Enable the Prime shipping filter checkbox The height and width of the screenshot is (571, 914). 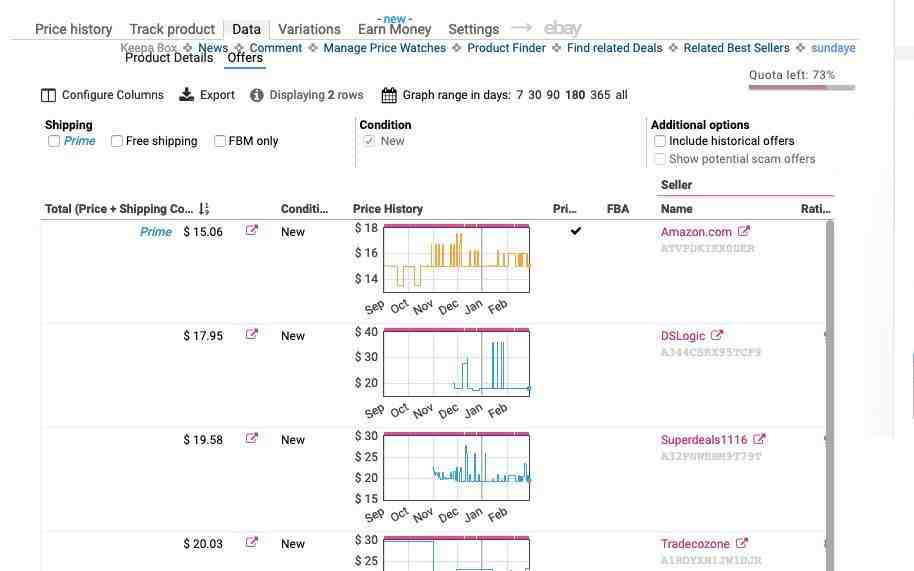[x=54, y=141]
